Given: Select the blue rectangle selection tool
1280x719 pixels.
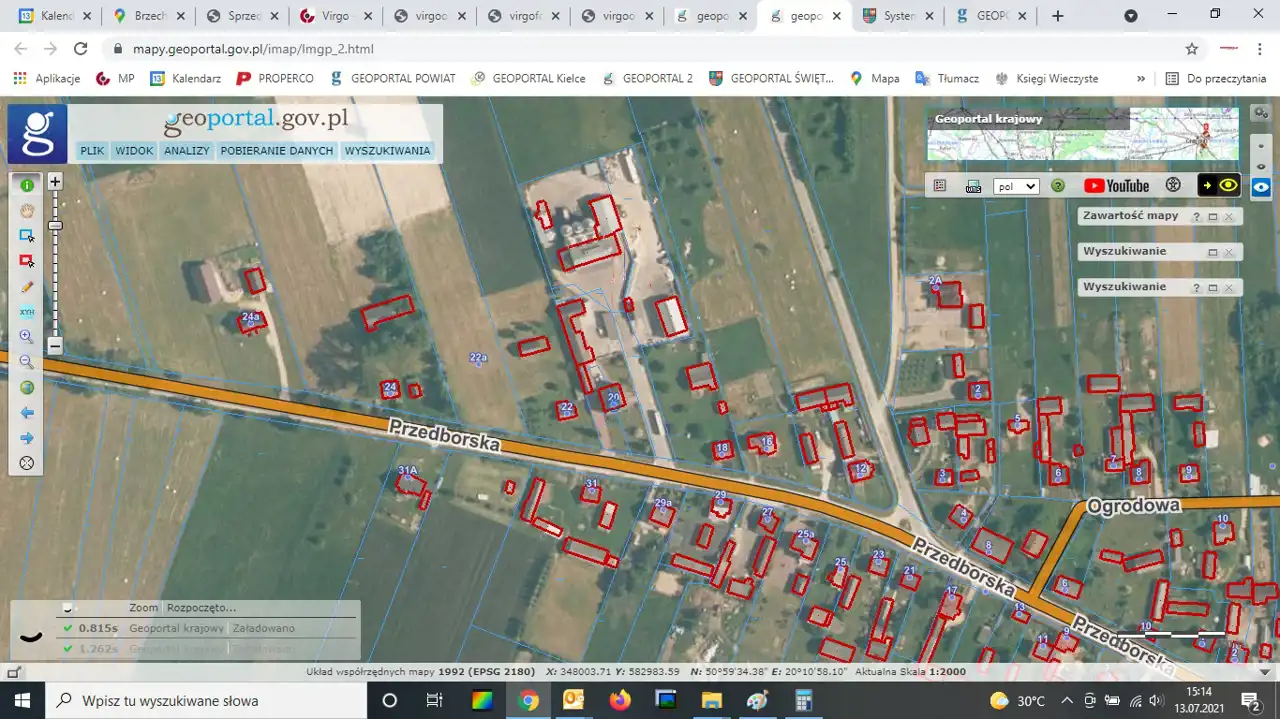Looking at the screenshot, I should click(27, 236).
